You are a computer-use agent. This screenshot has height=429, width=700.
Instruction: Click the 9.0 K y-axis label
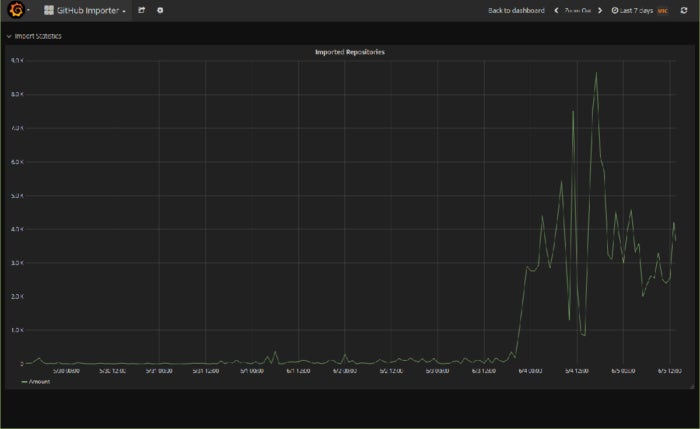17,60
